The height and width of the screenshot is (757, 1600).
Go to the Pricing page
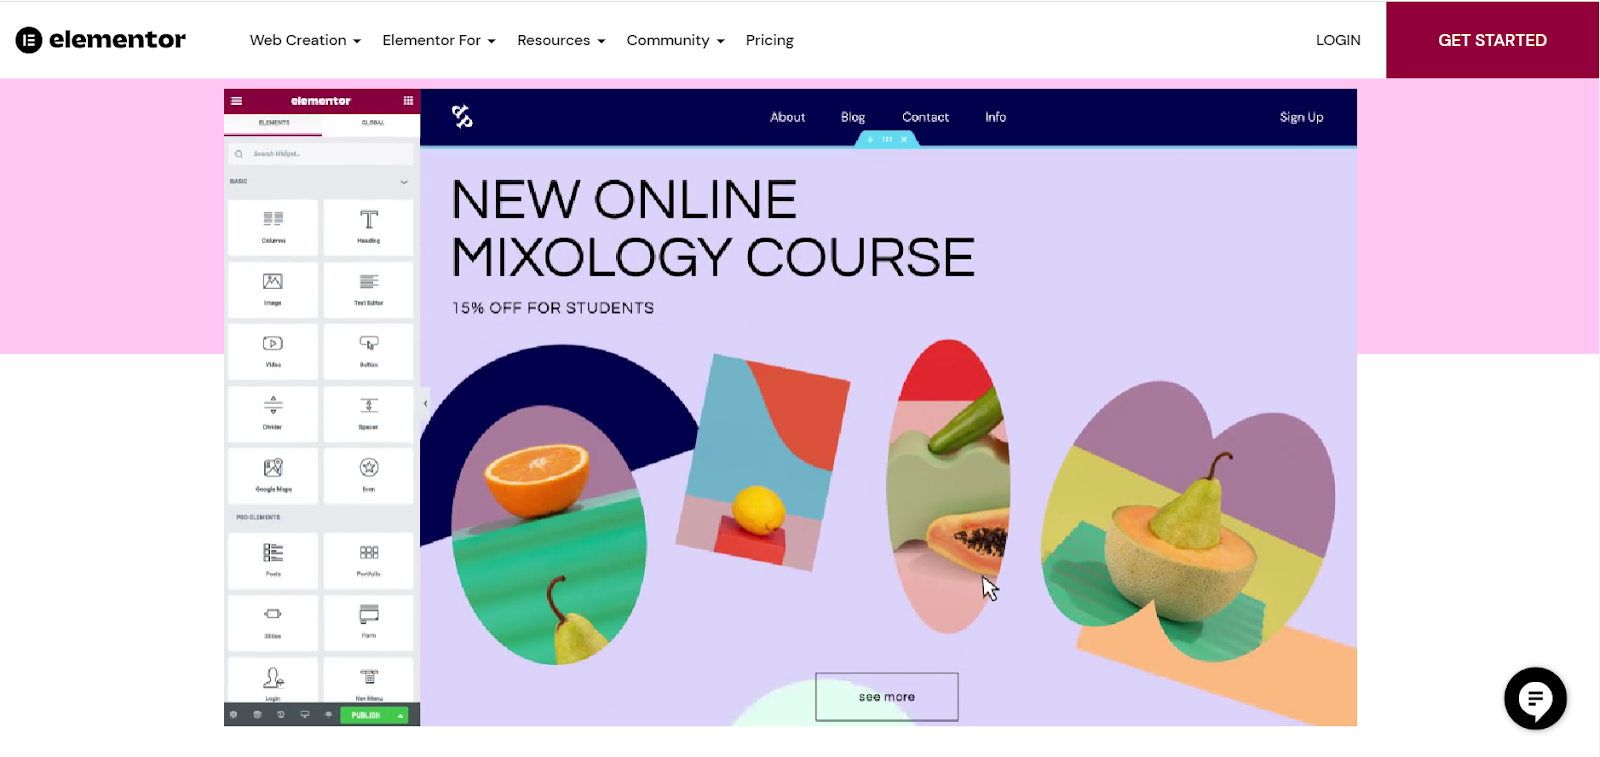click(770, 40)
